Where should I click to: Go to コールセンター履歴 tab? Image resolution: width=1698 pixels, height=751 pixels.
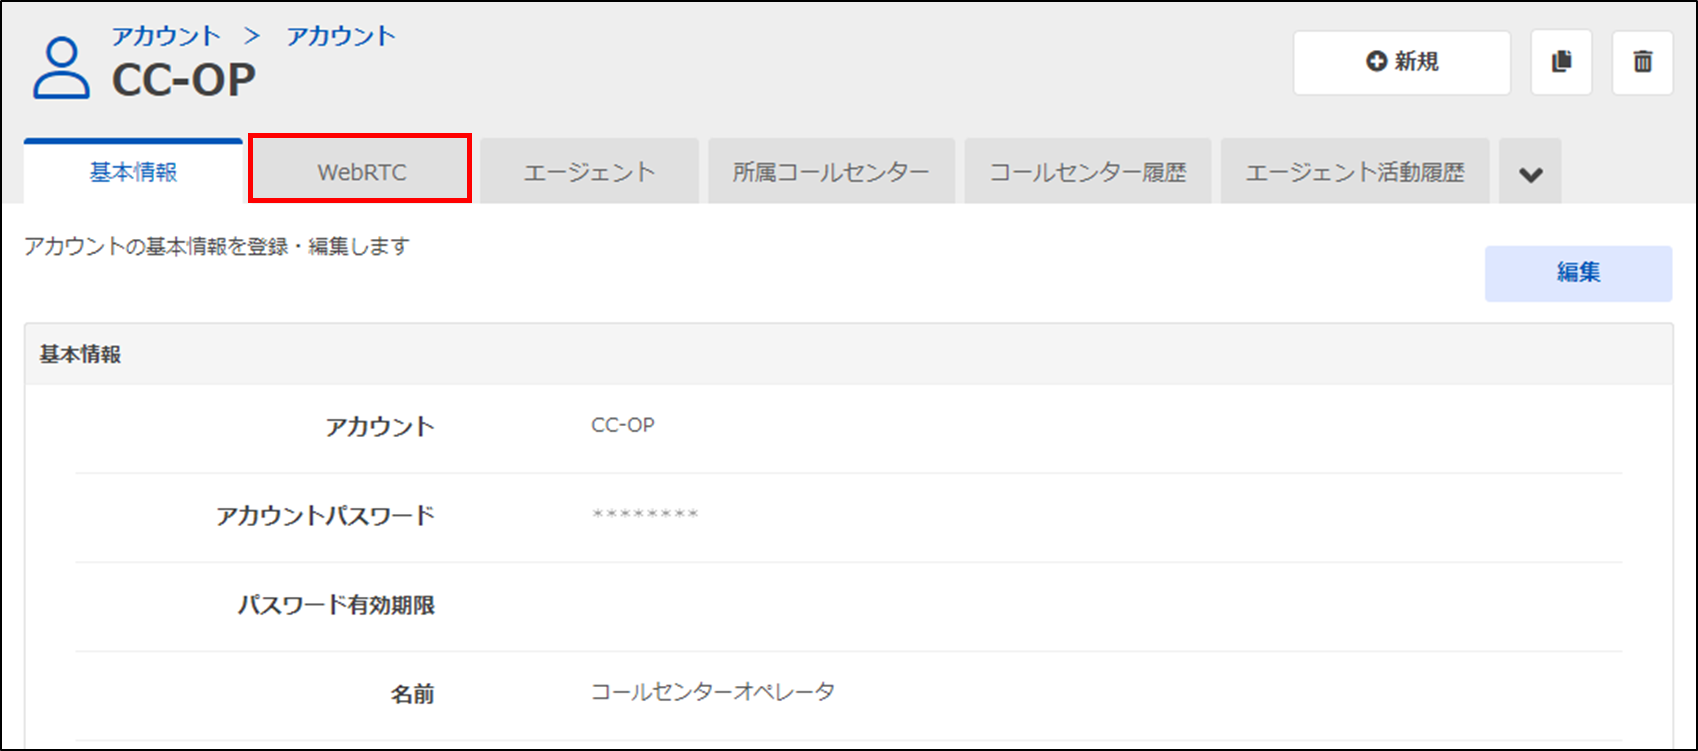click(1088, 172)
